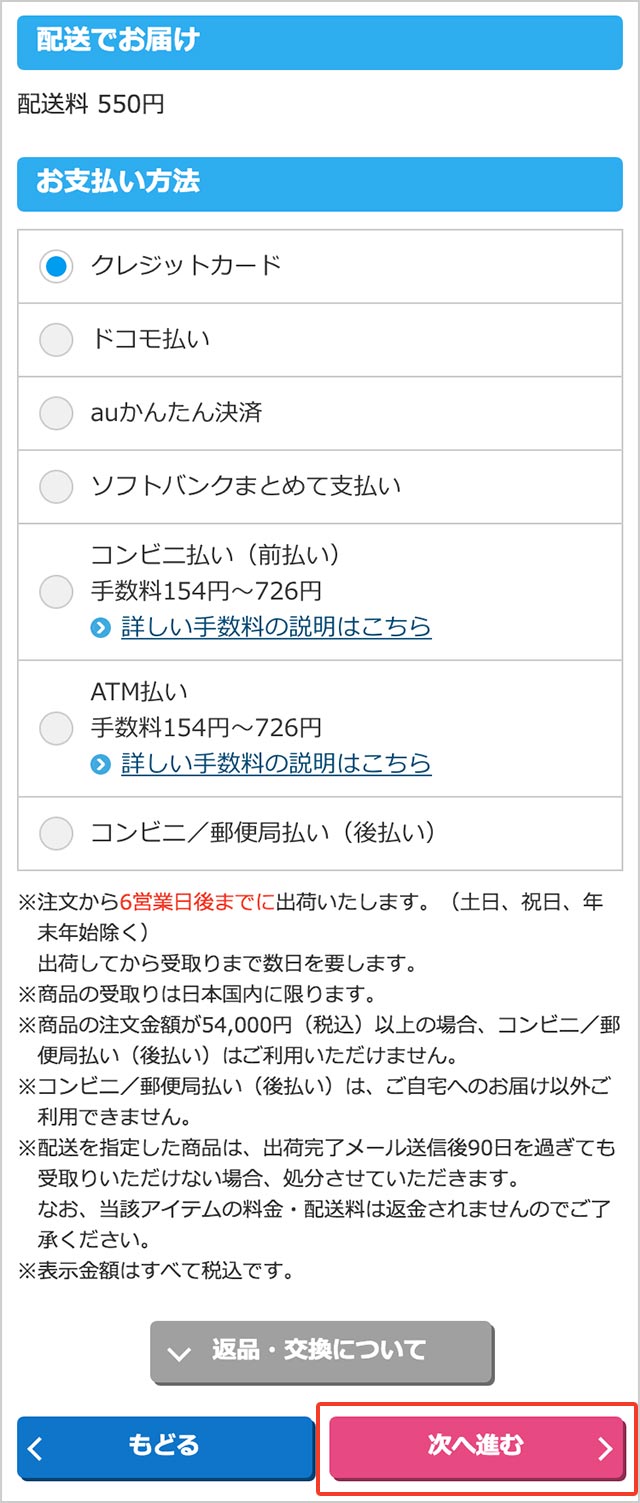This screenshot has height=1503, width=640.
Task: Select コンビニ払い(前払い) radio button
Action: tap(56, 591)
